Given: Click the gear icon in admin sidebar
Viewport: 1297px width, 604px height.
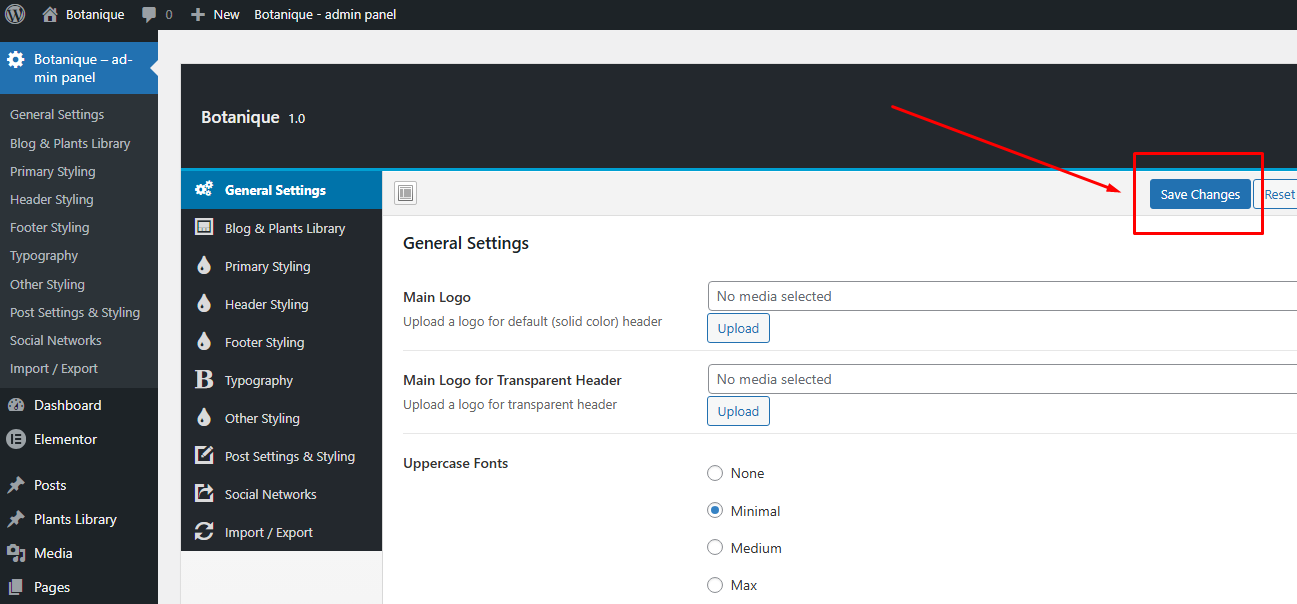Looking at the screenshot, I should (x=16, y=60).
